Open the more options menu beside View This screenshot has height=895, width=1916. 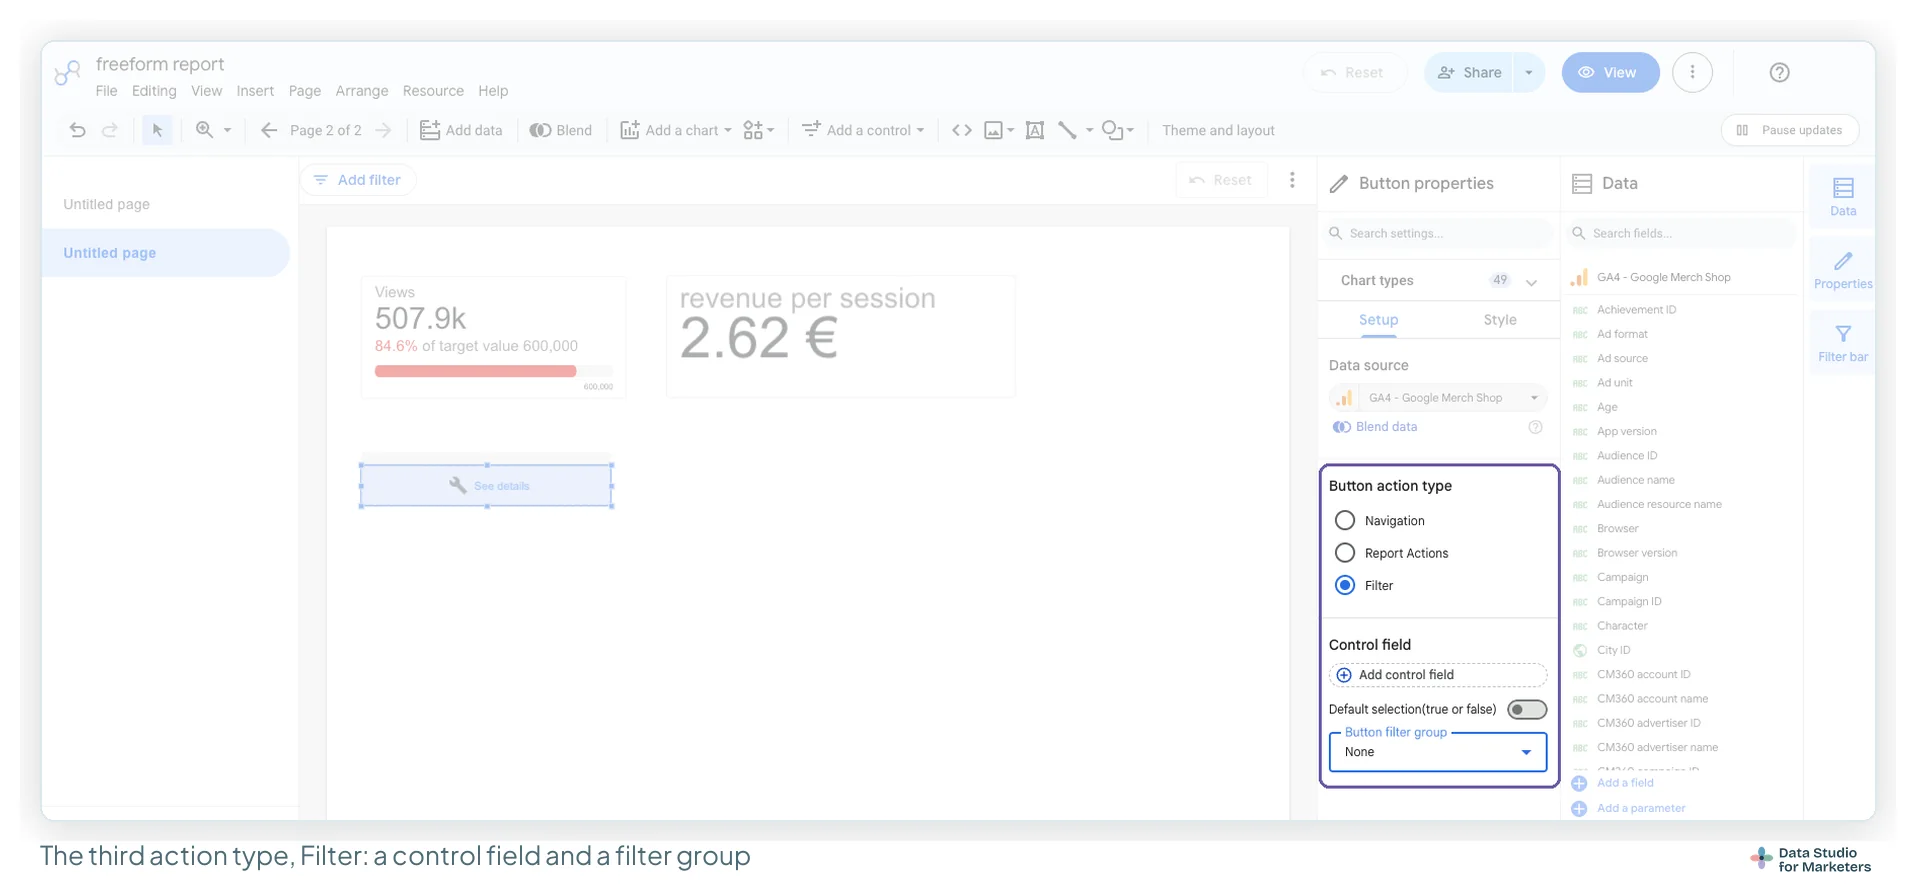pos(1692,72)
